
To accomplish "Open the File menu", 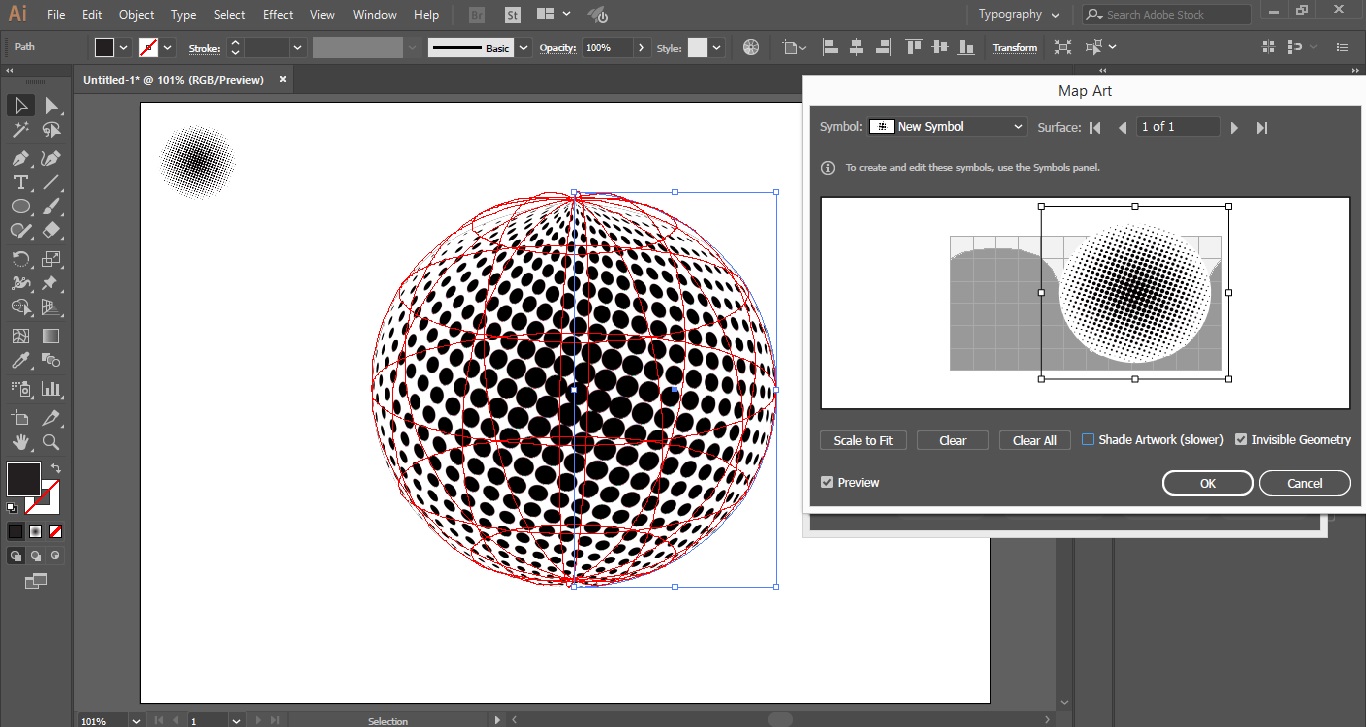I will pyautogui.click(x=56, y=15).
